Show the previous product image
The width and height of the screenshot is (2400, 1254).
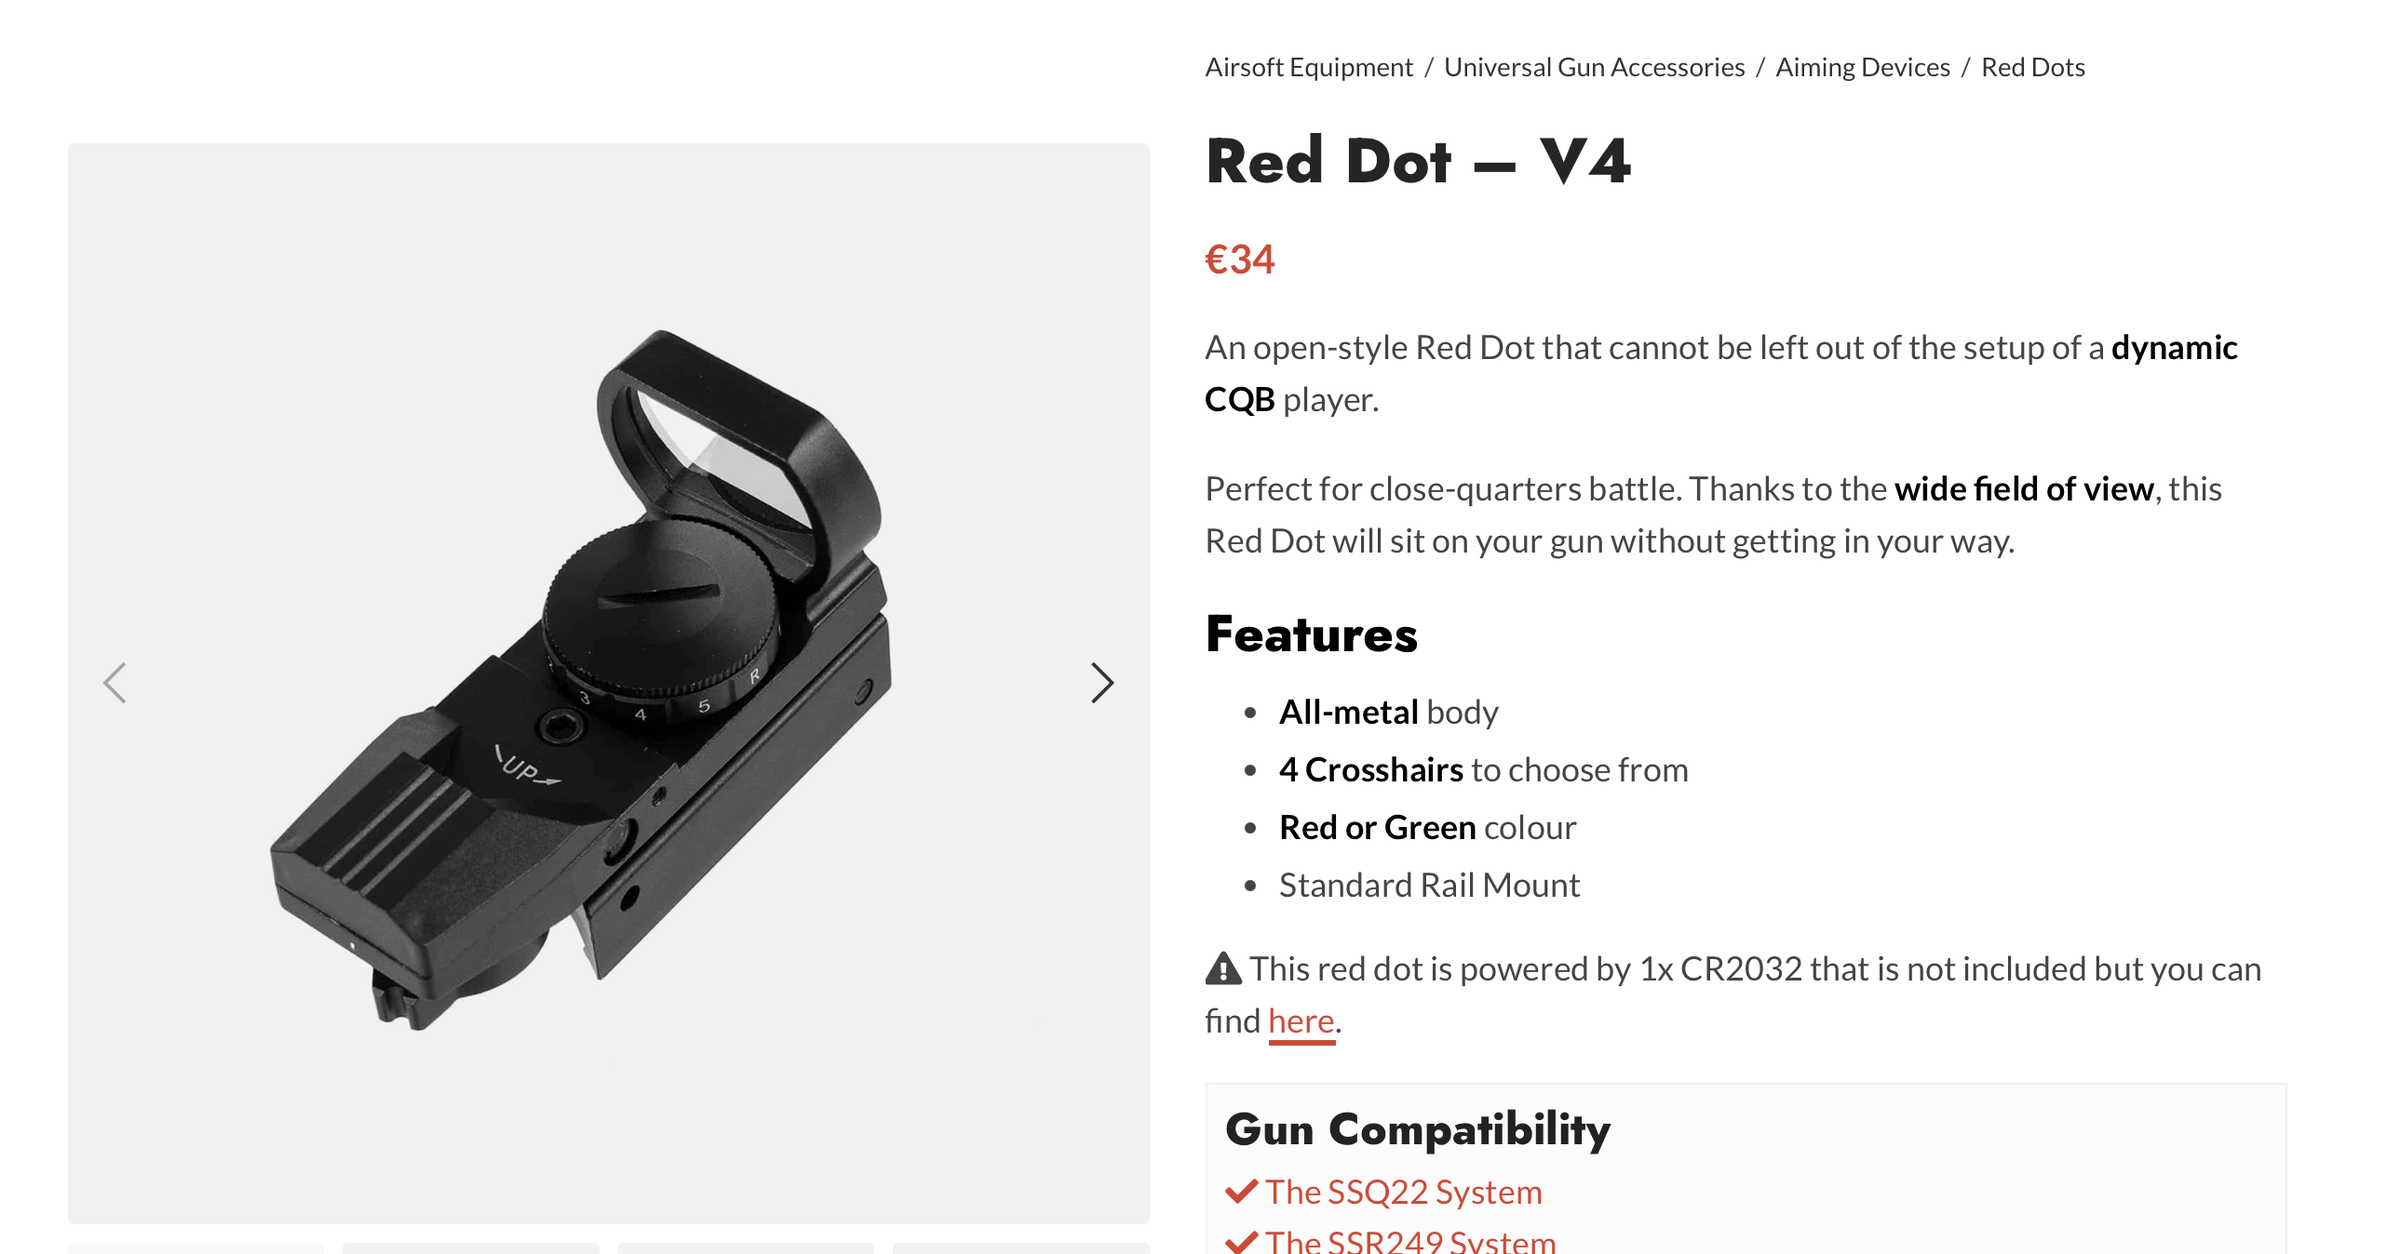[x=115, y=683]
